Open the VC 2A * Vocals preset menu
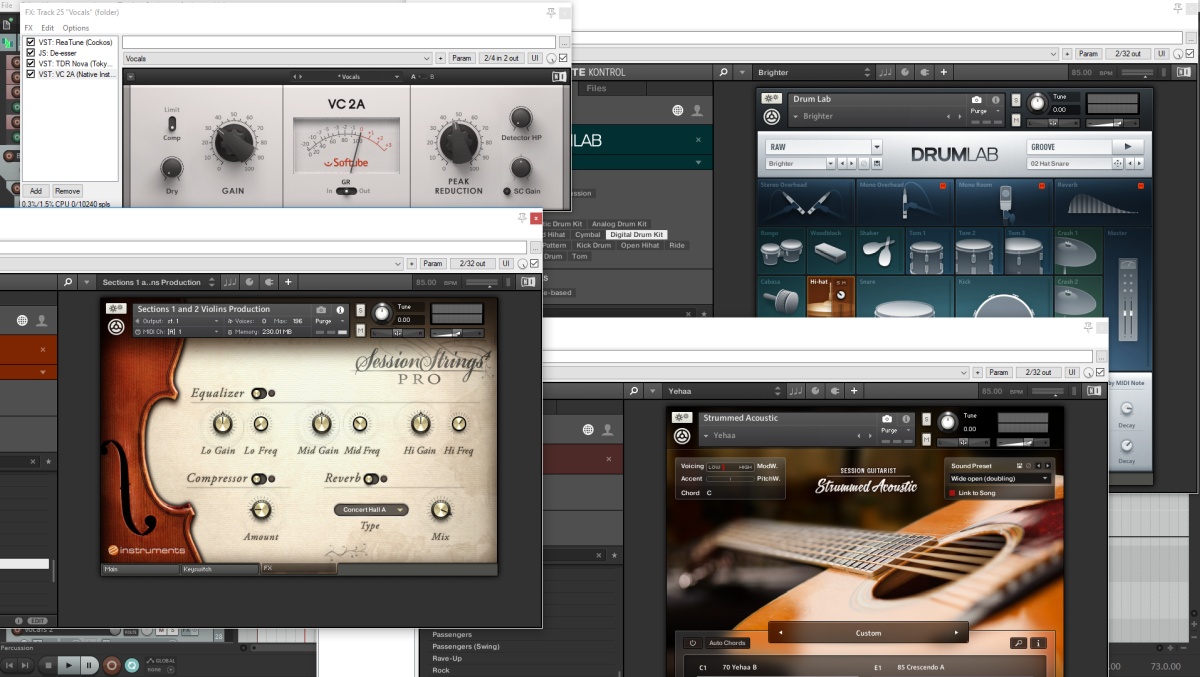Viewport: 1200px width, 677px height. coord(350,76)
